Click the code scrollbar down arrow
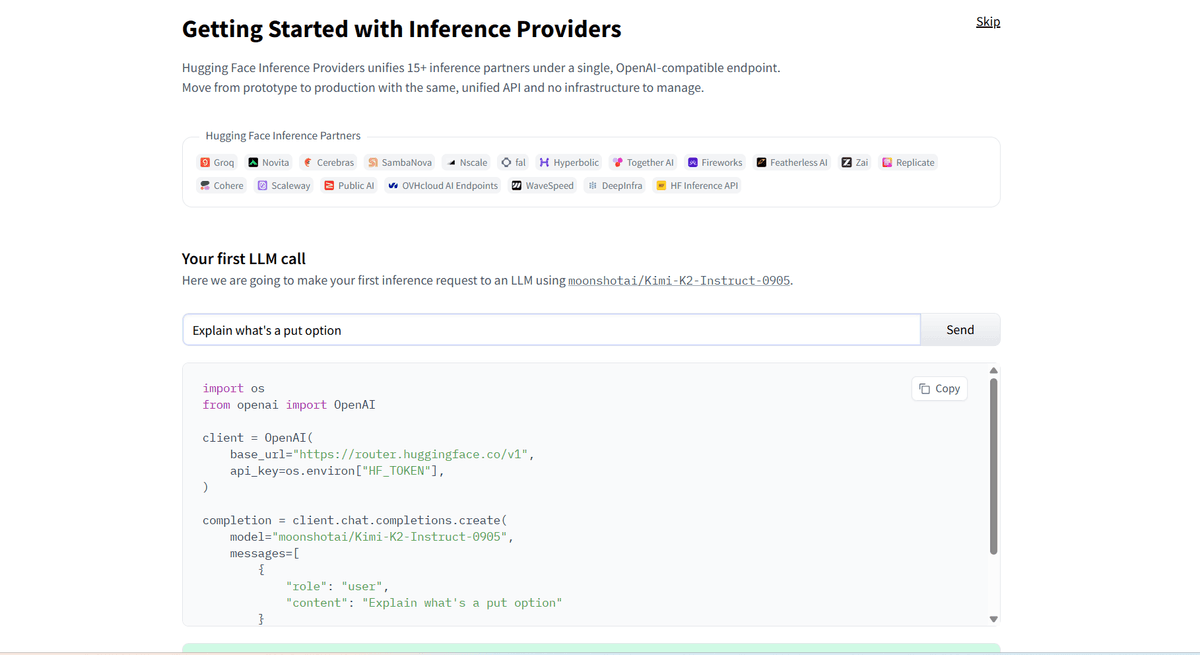1200x655 pixels. point(993,619)
